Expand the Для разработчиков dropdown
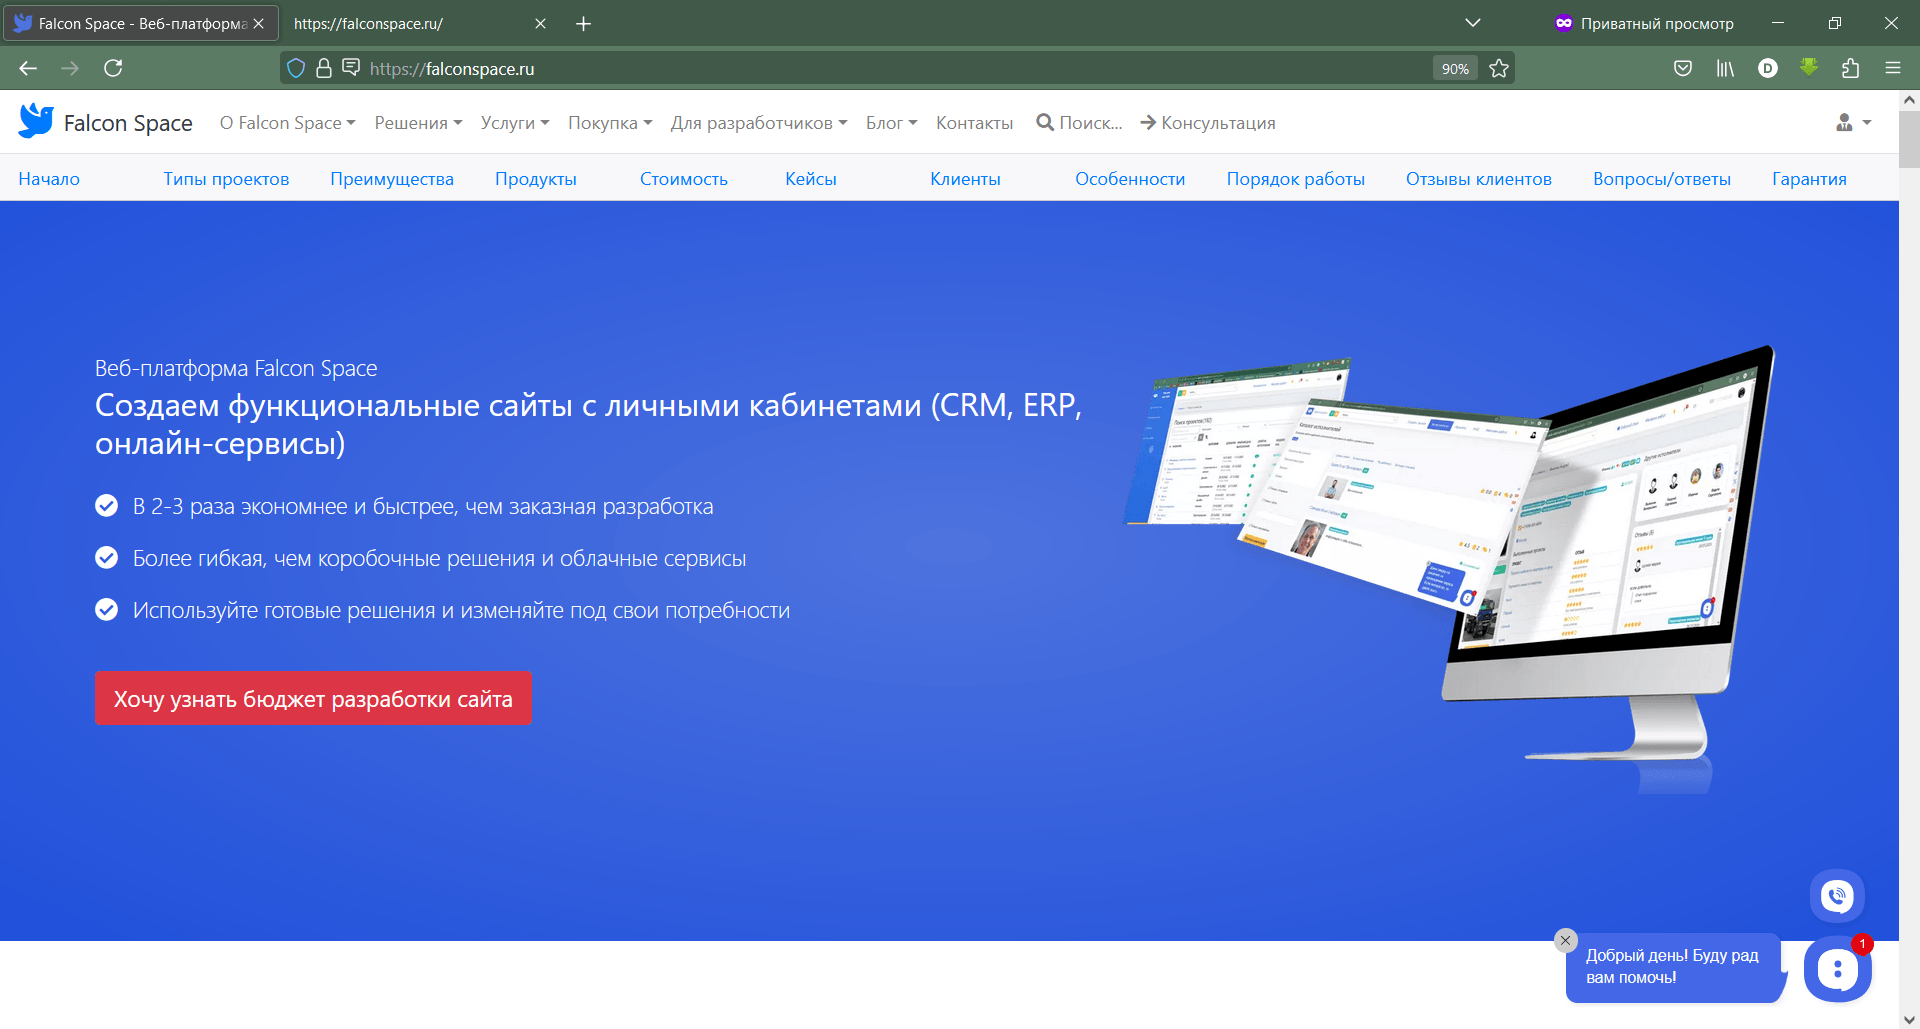 click(x=759, y=122)
